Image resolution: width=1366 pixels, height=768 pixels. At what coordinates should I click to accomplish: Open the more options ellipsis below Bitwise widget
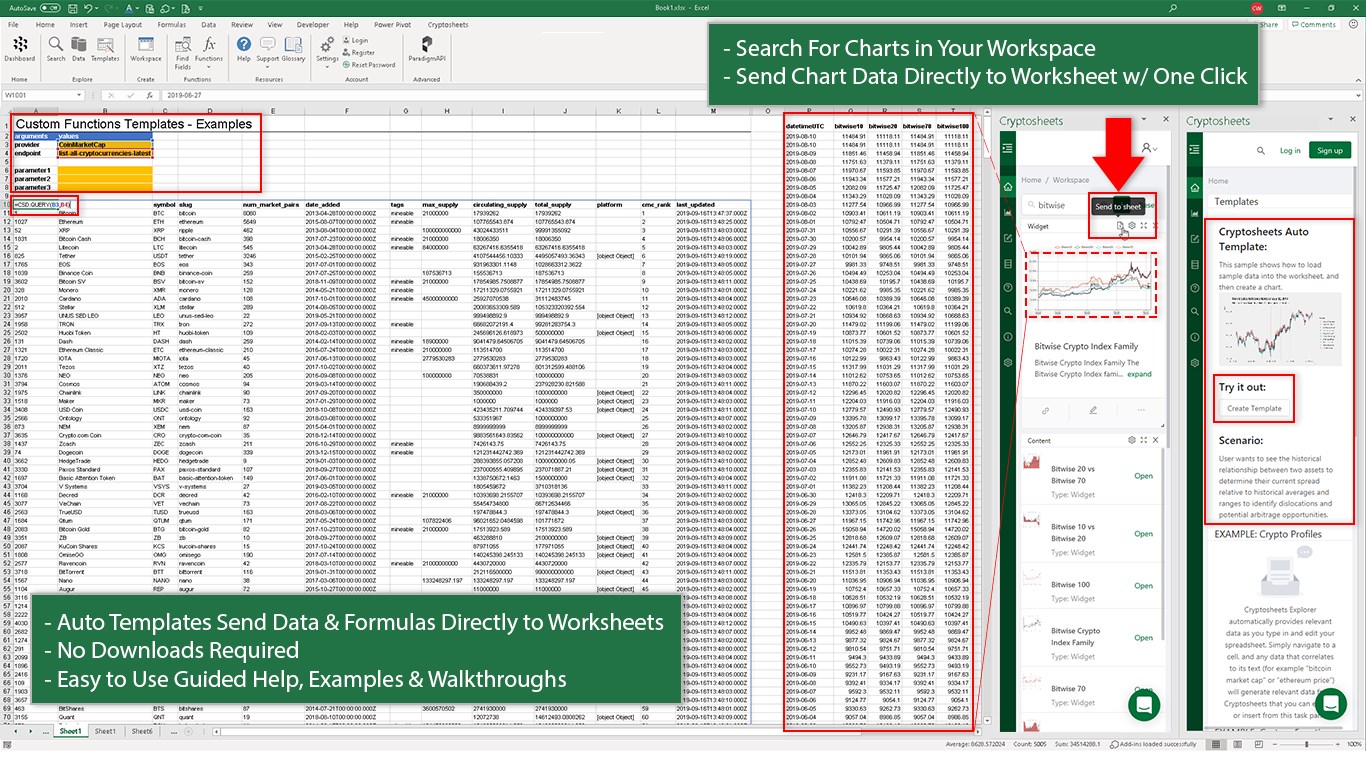tap(1141, 410)
